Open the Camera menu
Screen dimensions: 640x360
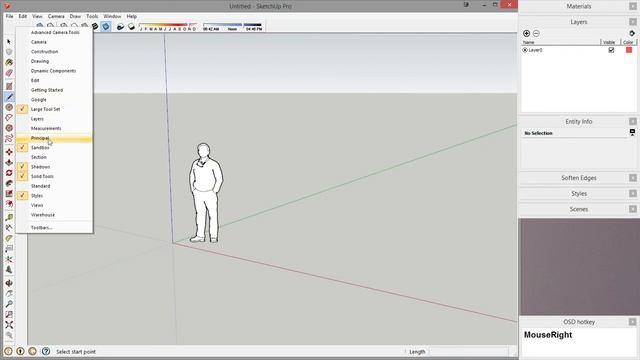(56, 16)
